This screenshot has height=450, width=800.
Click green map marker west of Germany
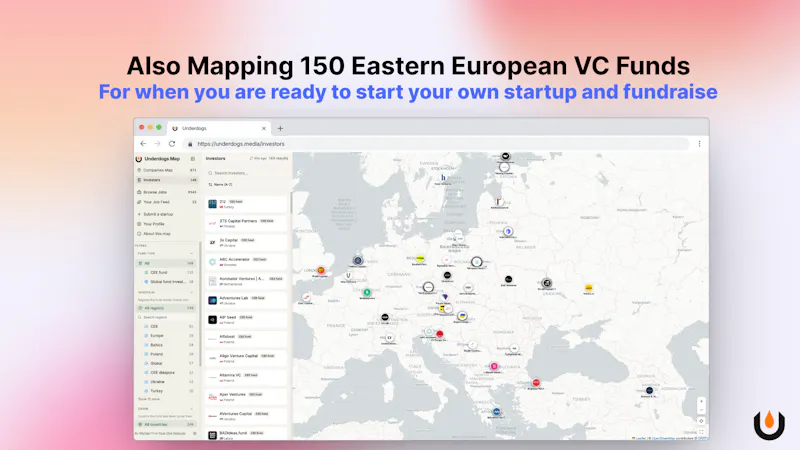click(367, 292)
